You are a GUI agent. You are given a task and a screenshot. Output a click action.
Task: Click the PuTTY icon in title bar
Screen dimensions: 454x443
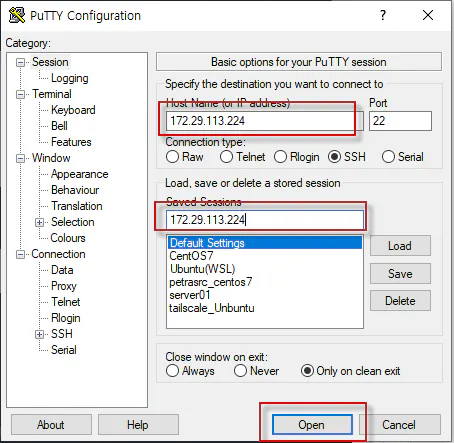pos(17,15)
